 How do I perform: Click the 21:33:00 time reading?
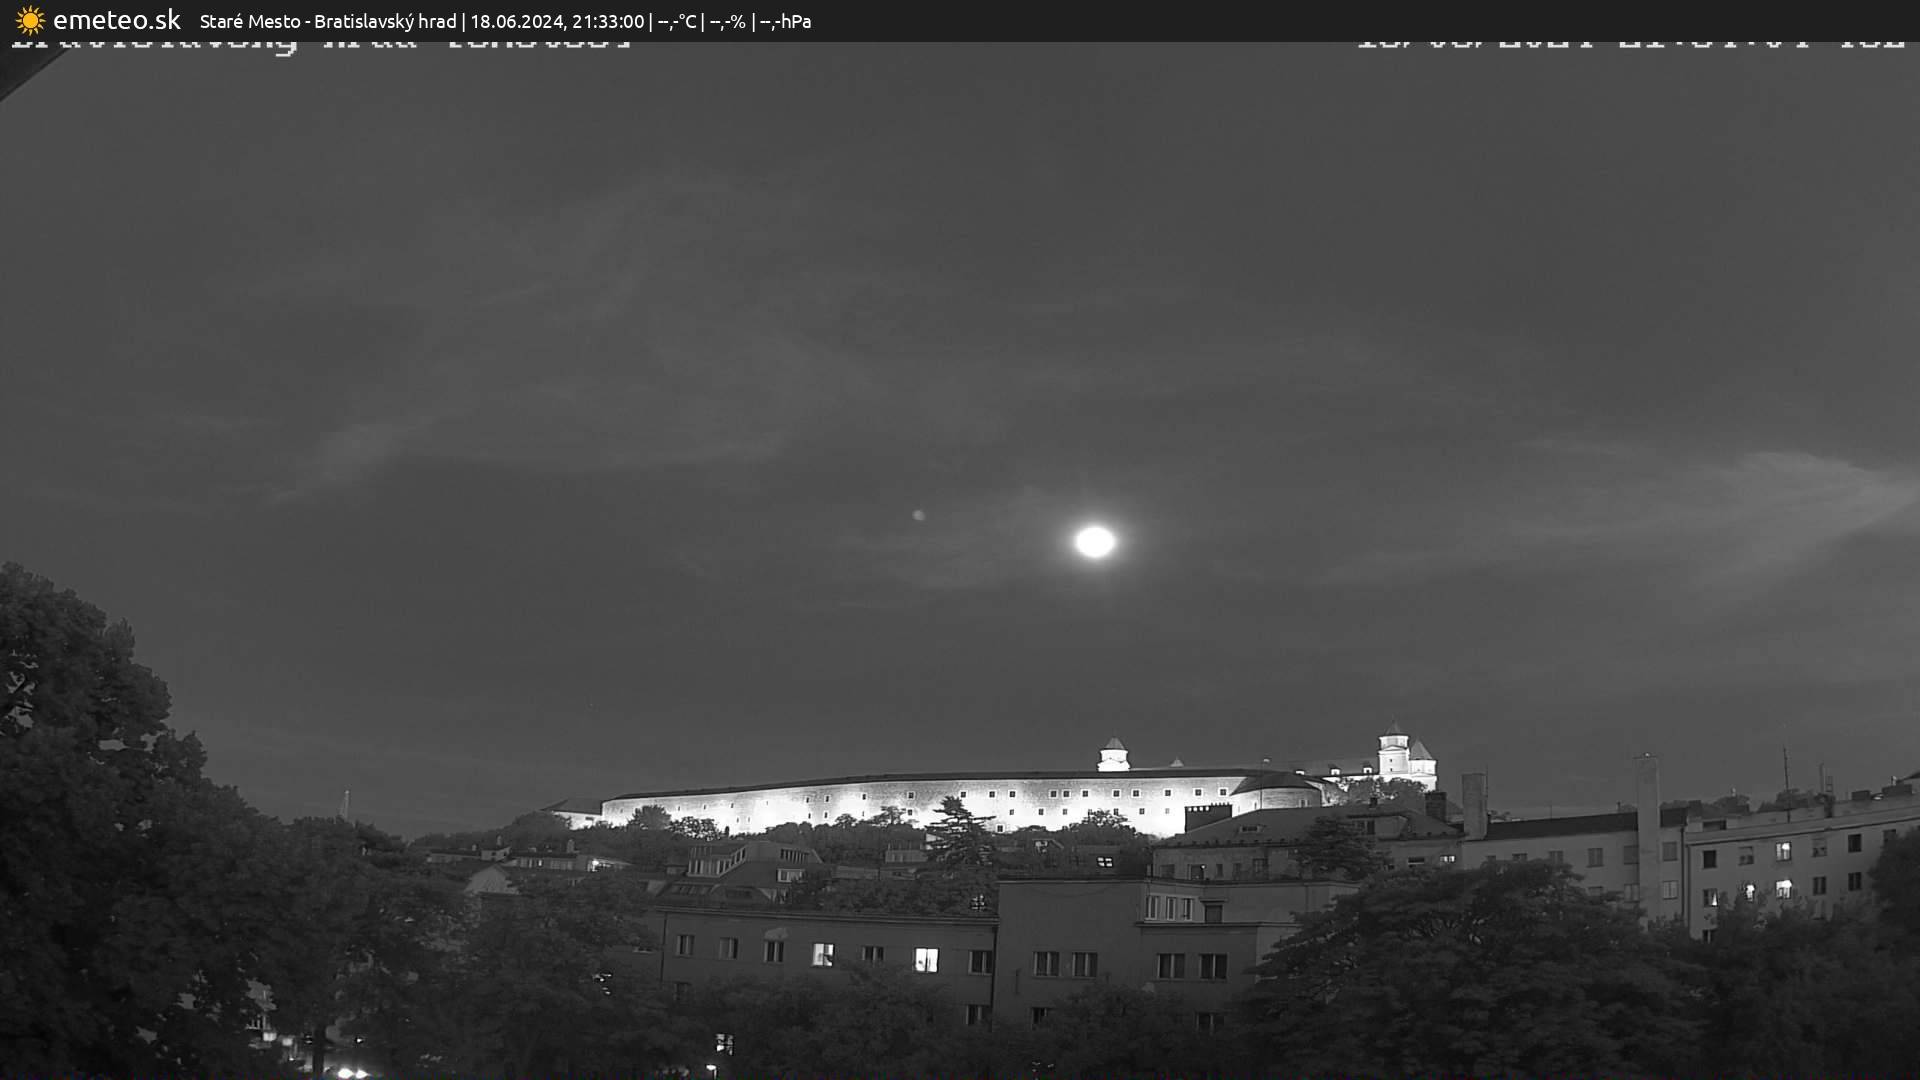point(608,21)
